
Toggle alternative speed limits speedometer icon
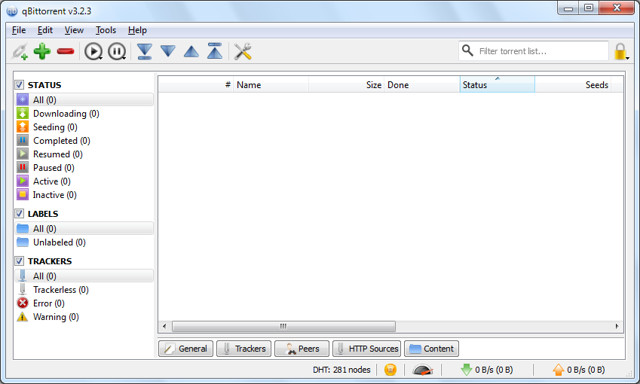click(422, 370)
